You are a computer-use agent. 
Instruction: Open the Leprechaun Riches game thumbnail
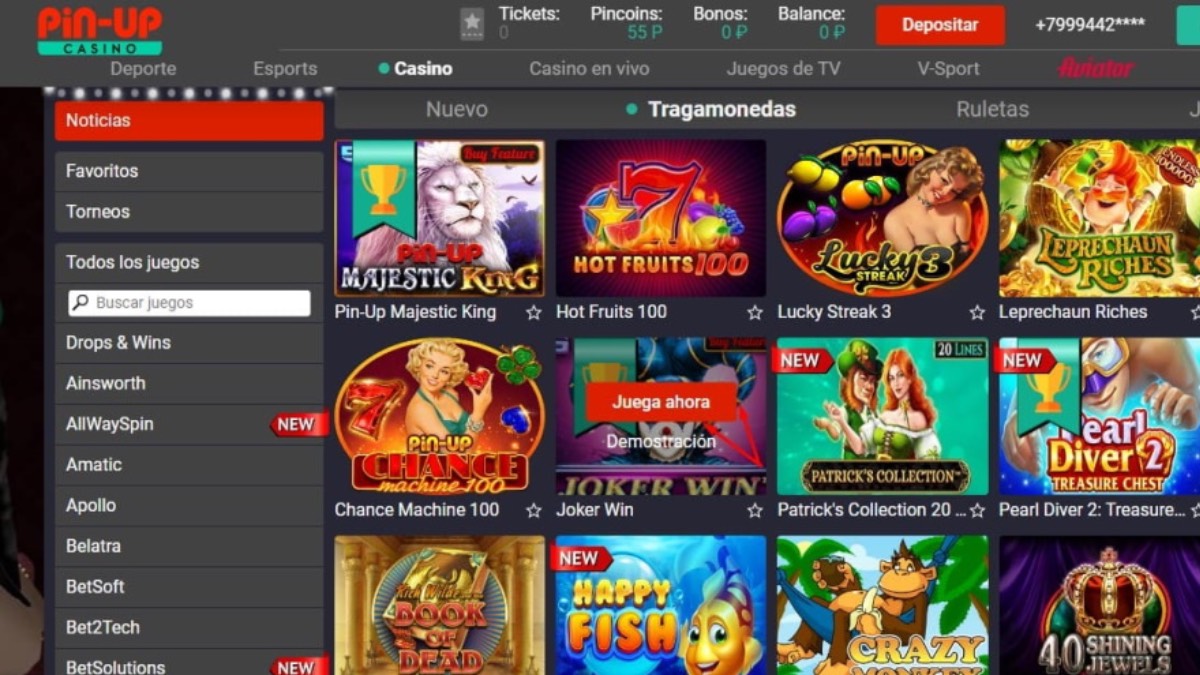1099,218
